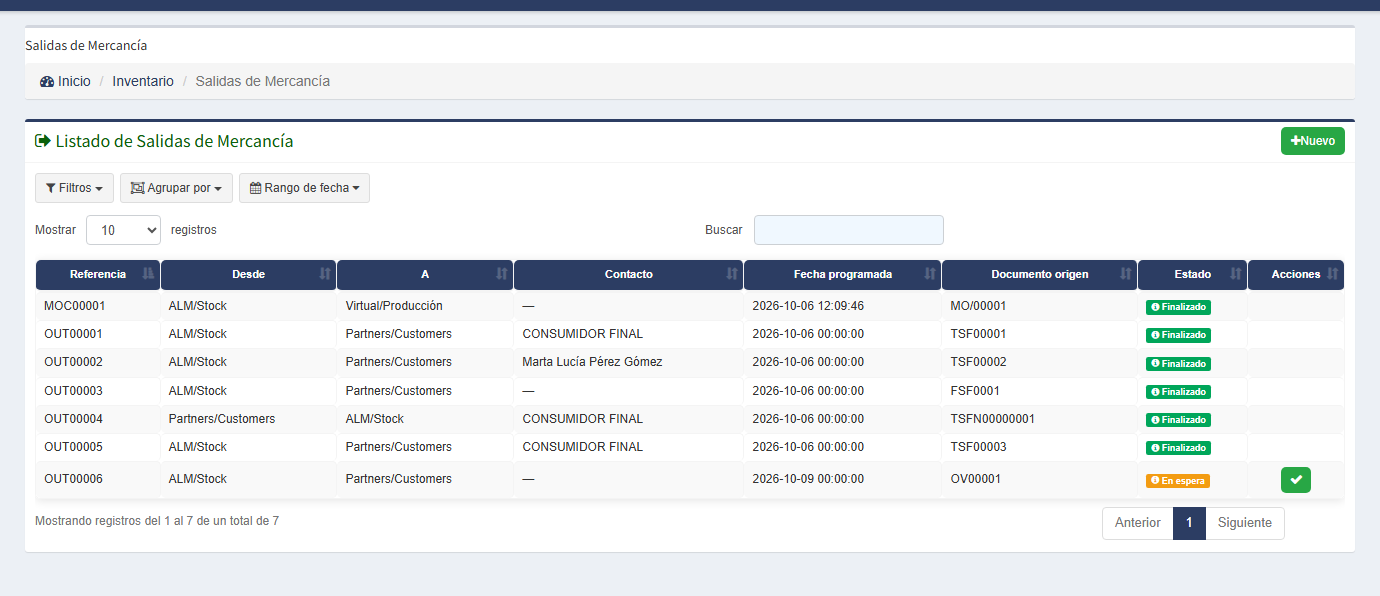Click origin document TSF00002
Screen dimensions: 1380x596
[979, 362]
